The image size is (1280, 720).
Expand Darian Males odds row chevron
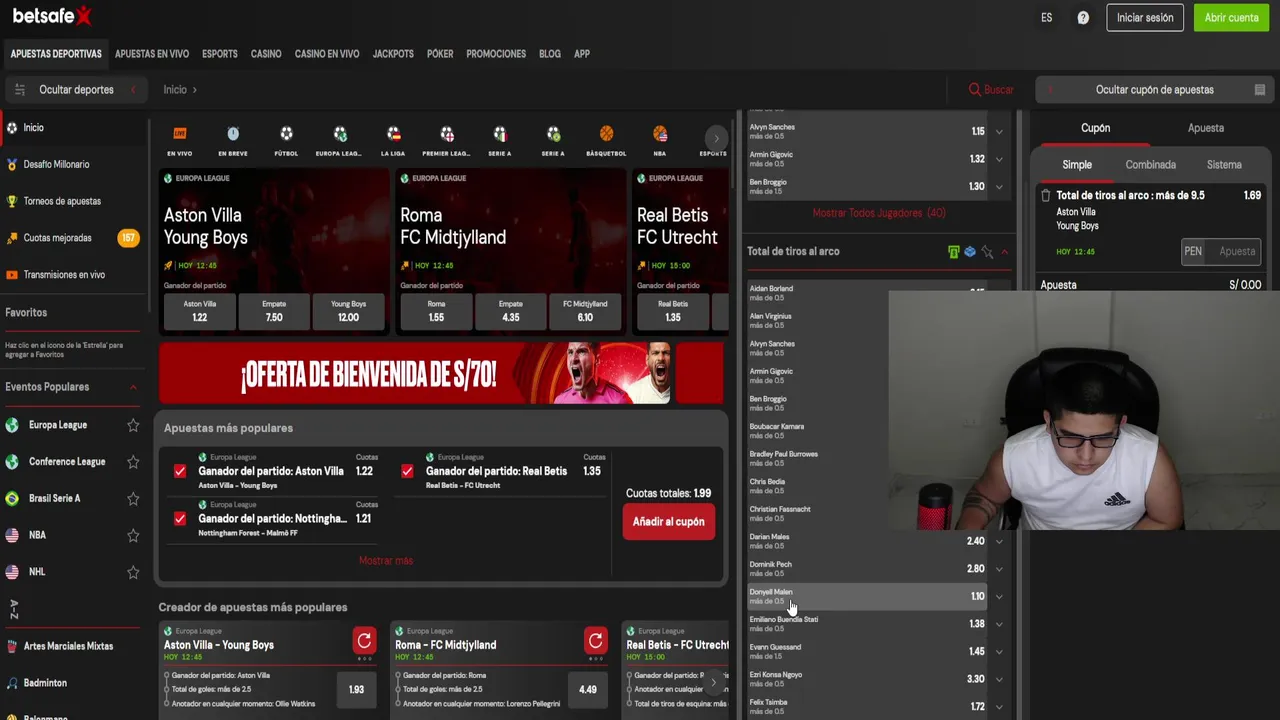999,542
